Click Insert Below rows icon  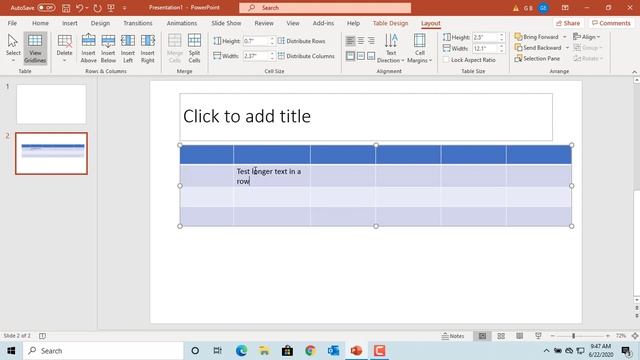pos(108,48)
